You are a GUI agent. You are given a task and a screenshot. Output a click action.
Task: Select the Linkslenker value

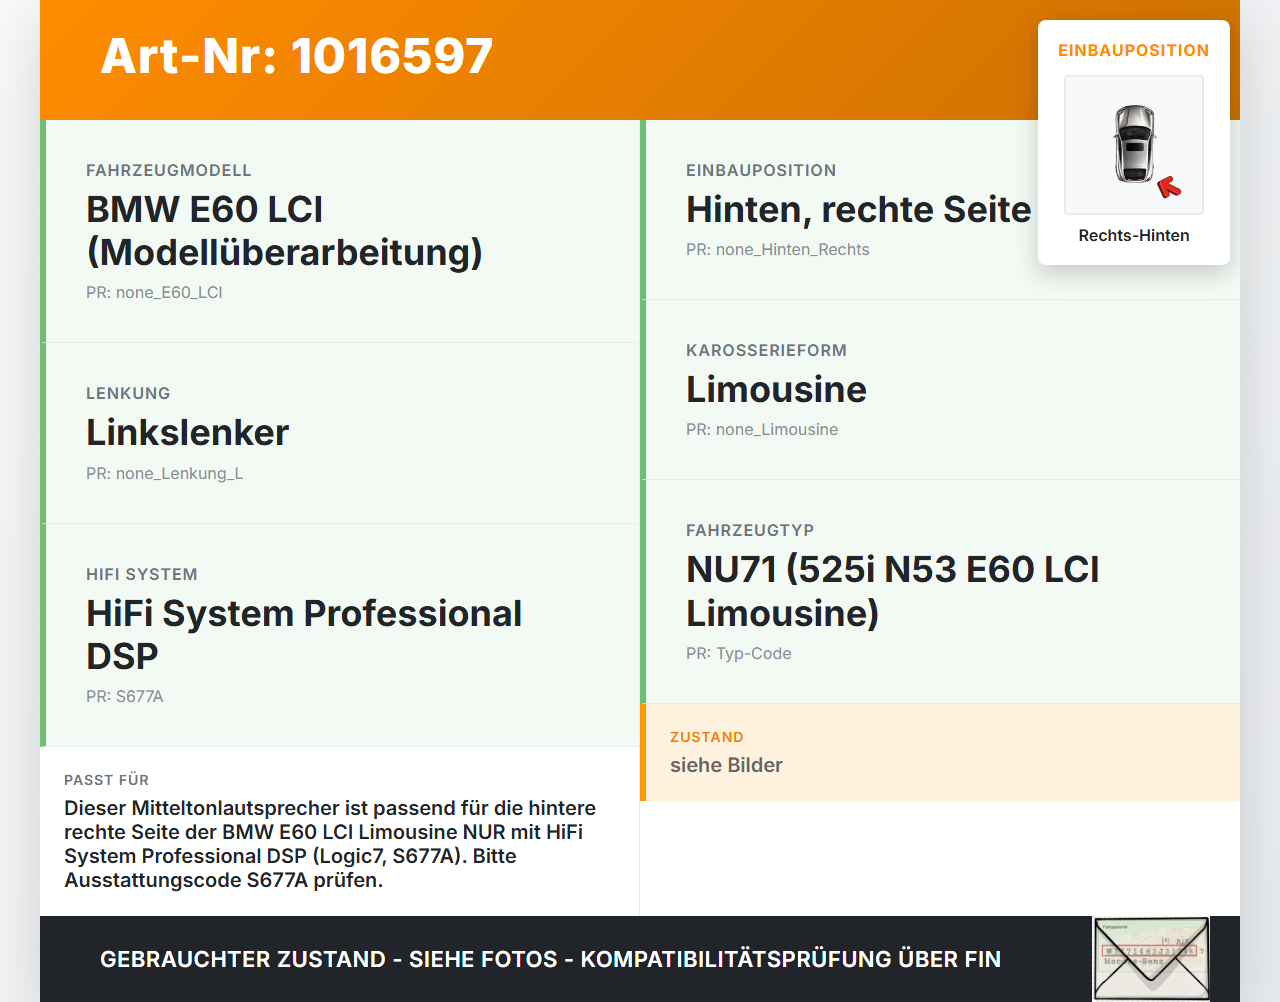(x=187, y=432)
